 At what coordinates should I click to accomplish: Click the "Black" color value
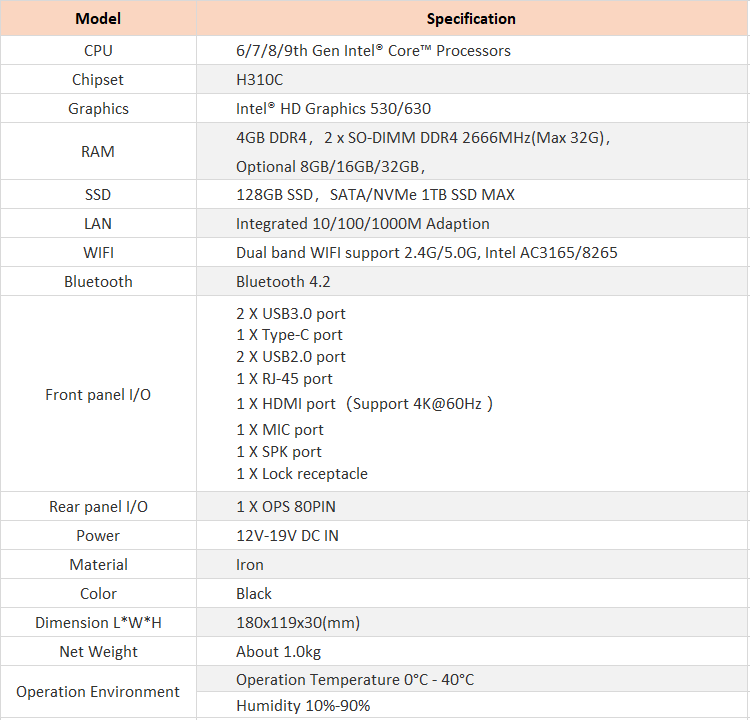(x=254, y=594)
